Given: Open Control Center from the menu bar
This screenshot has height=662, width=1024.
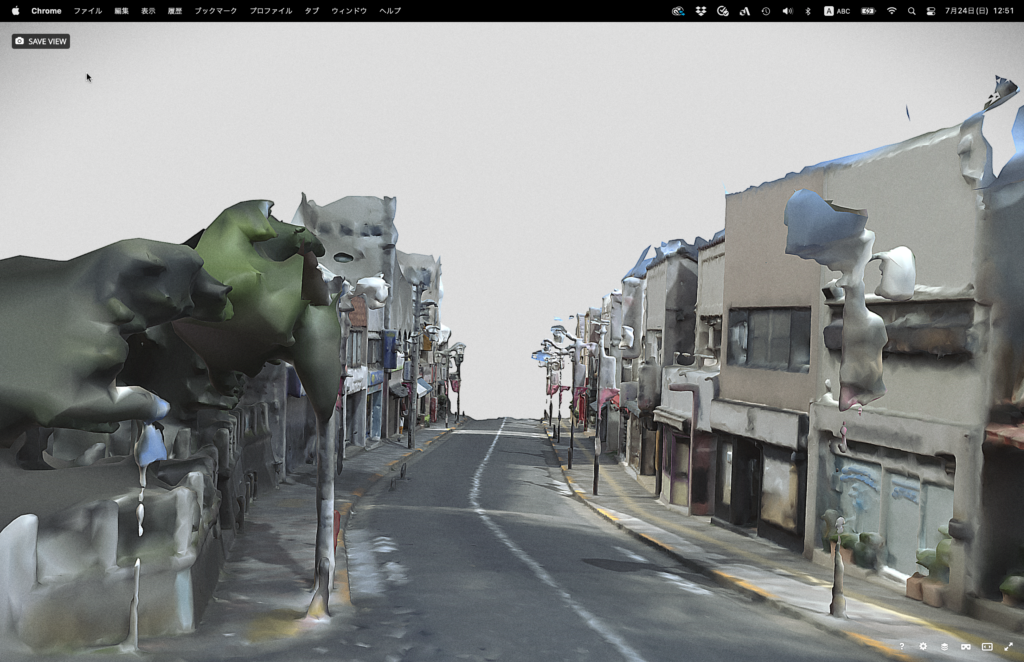Looking at the screenshot, I should coord(931,11).
